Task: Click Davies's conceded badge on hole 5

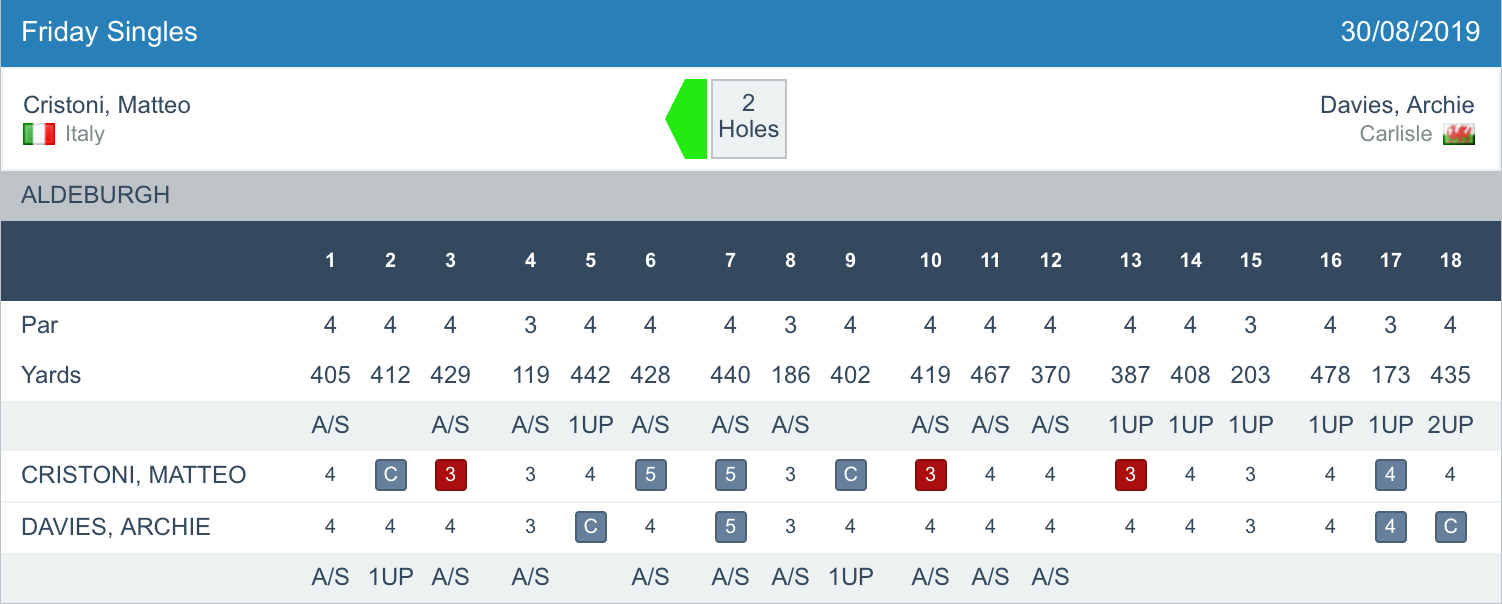Action: pos(590,527)
